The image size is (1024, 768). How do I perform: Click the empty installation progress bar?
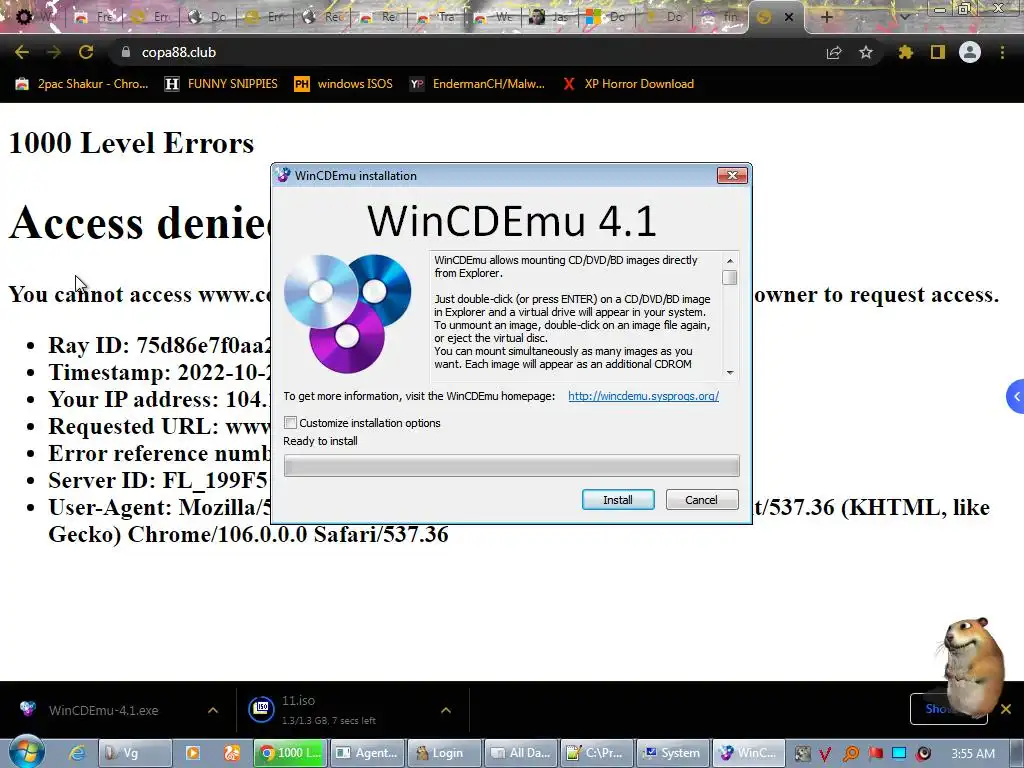coord(511,466)
